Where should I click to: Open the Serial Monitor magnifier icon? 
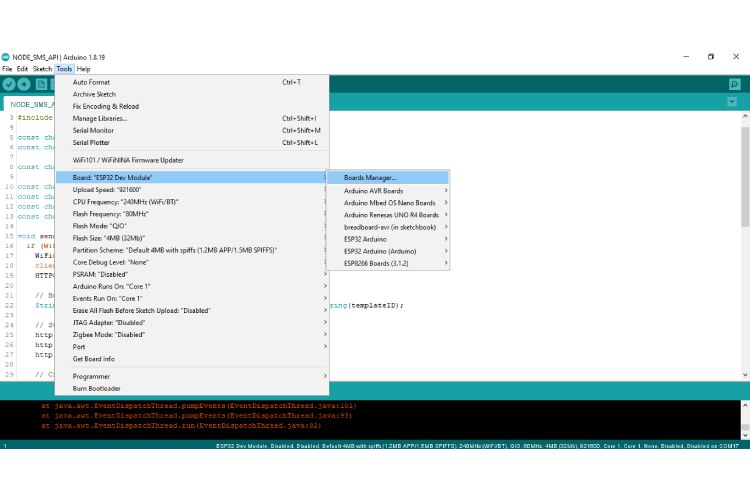(x=735, y=85)
